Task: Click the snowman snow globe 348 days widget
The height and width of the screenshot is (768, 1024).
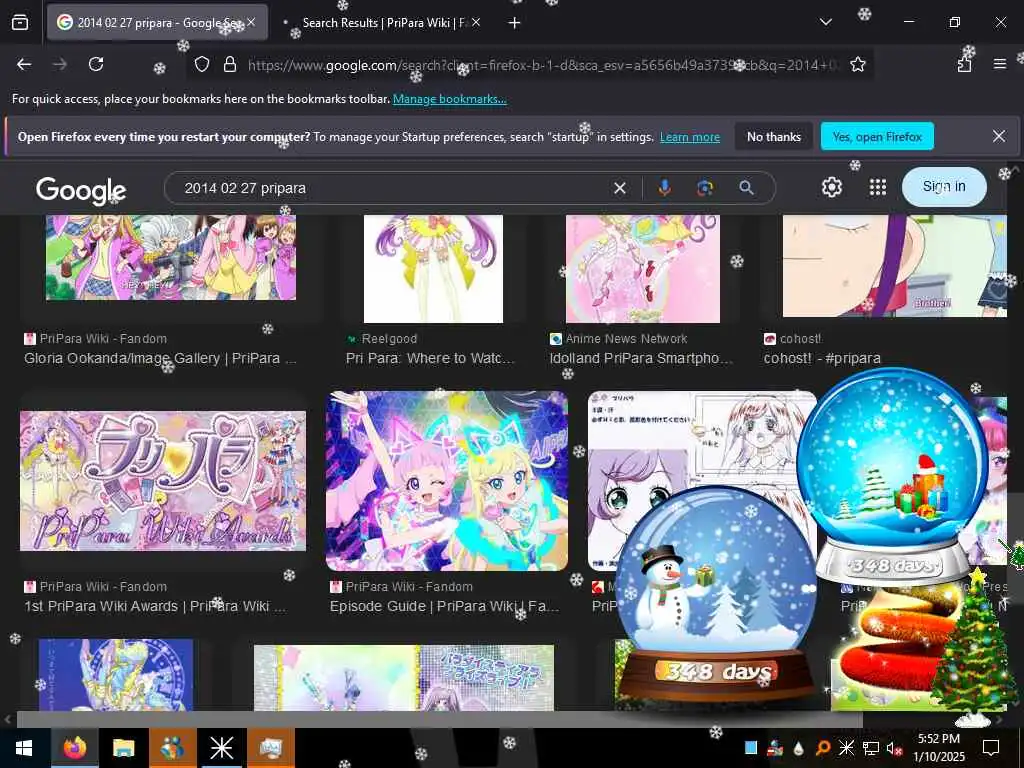Action: coord(716,594)
